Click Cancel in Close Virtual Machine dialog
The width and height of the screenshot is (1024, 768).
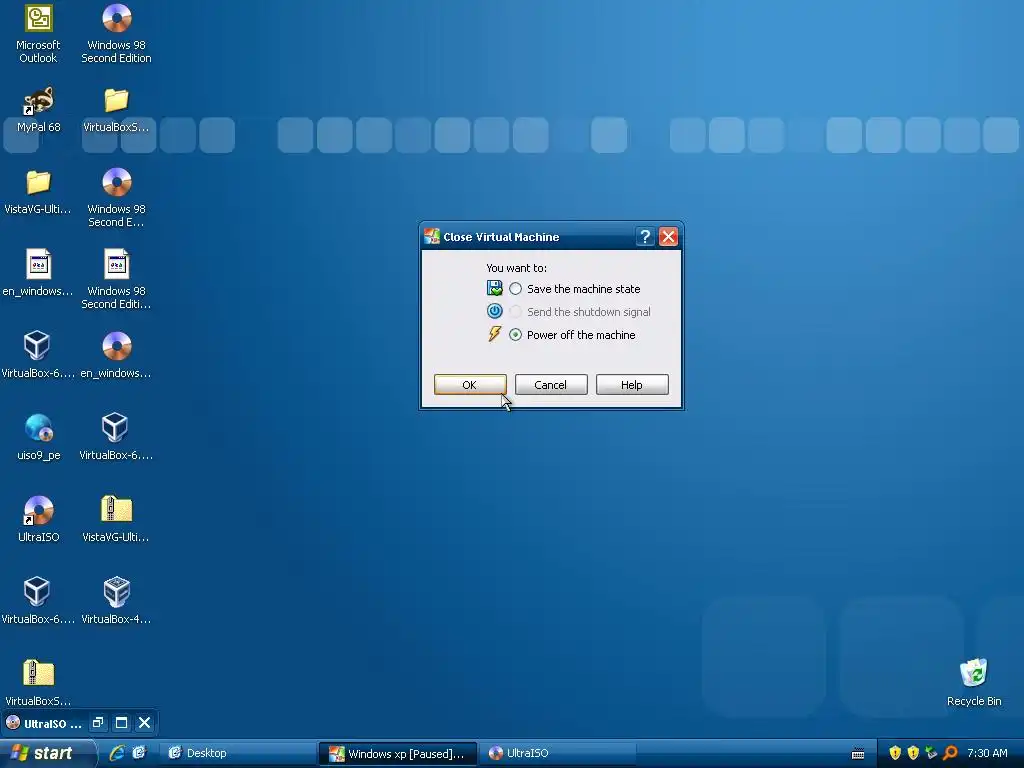tap(551, 385)
